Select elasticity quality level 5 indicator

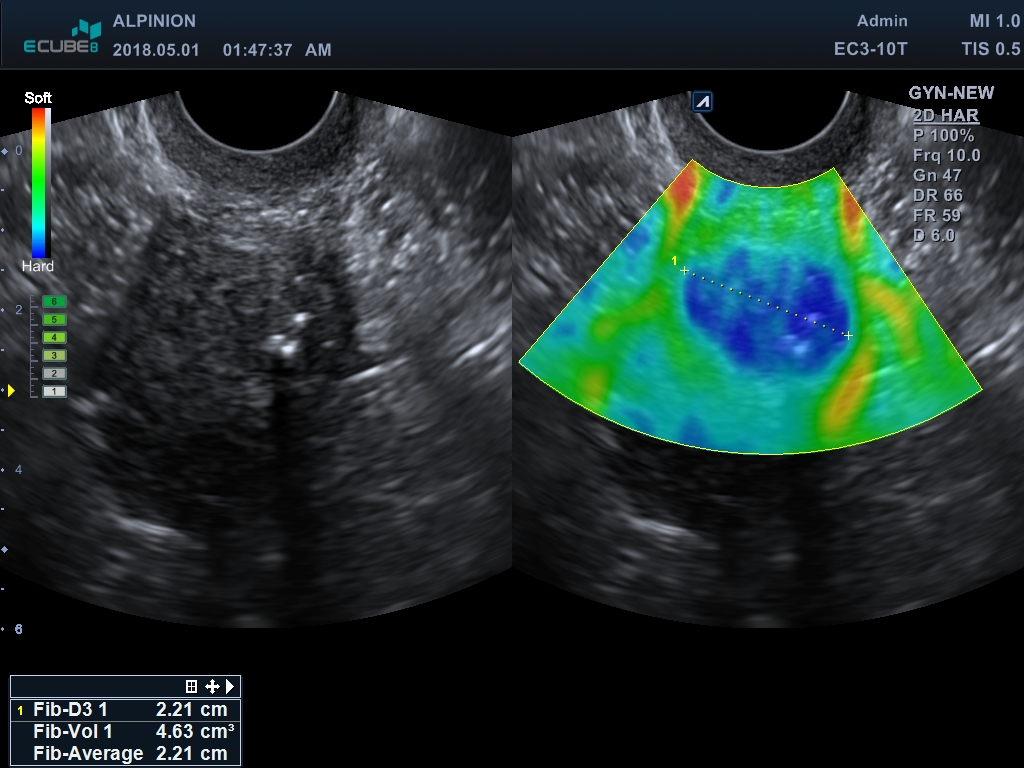point(55,319)
